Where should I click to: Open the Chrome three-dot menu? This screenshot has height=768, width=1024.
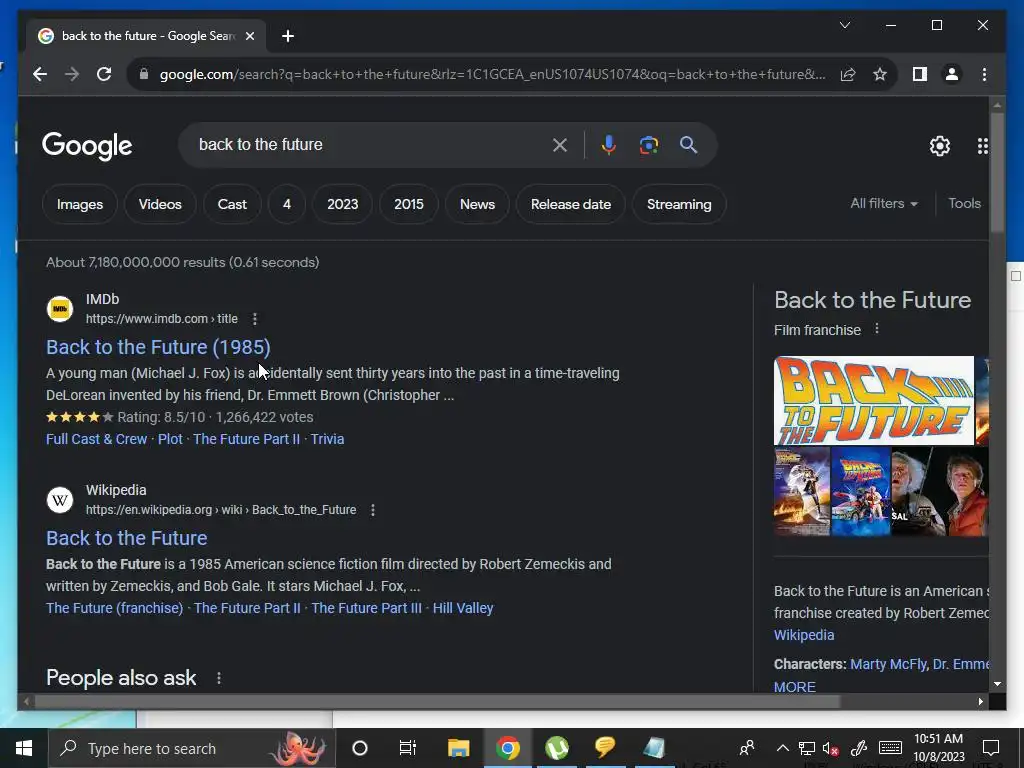tap(984, 74)
